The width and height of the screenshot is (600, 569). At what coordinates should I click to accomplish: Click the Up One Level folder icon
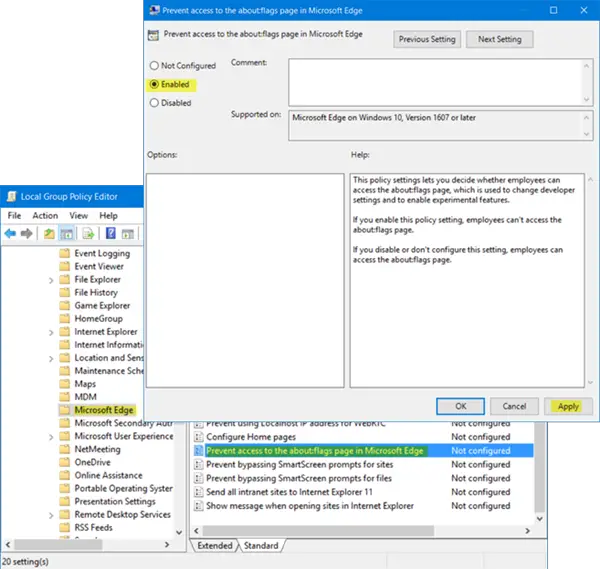point(49,233)
